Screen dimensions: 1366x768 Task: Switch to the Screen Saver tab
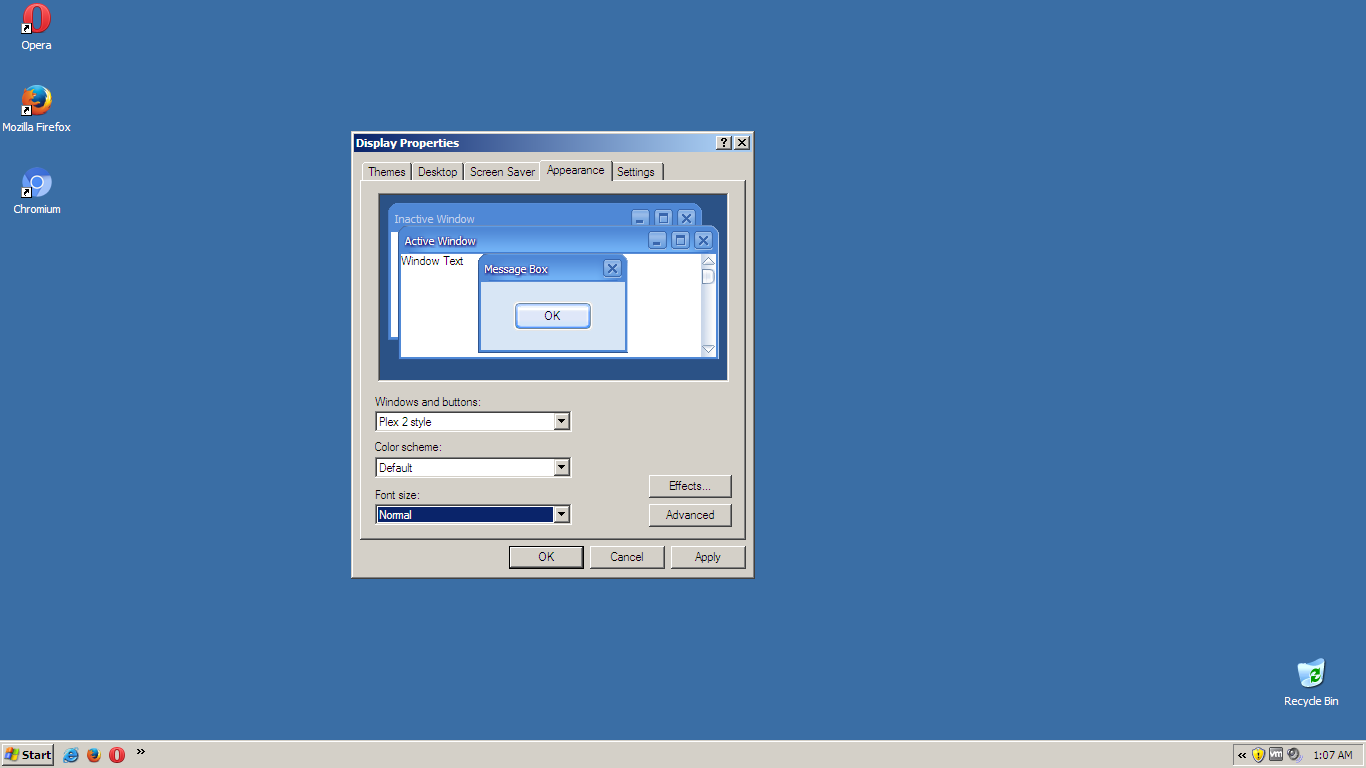502,171
